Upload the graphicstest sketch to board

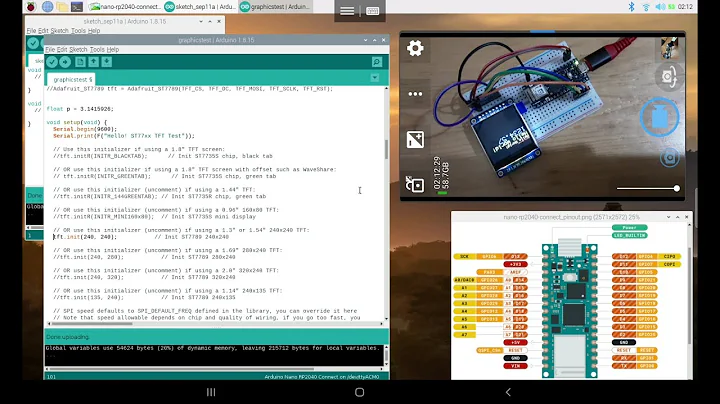tap(65, 62)
